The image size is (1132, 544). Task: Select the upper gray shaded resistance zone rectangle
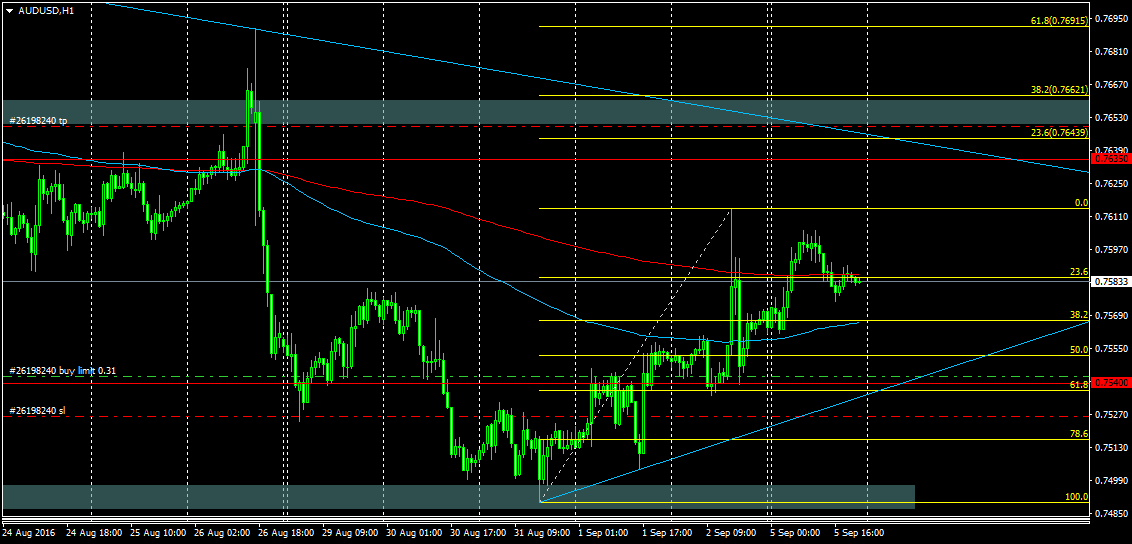546,112
